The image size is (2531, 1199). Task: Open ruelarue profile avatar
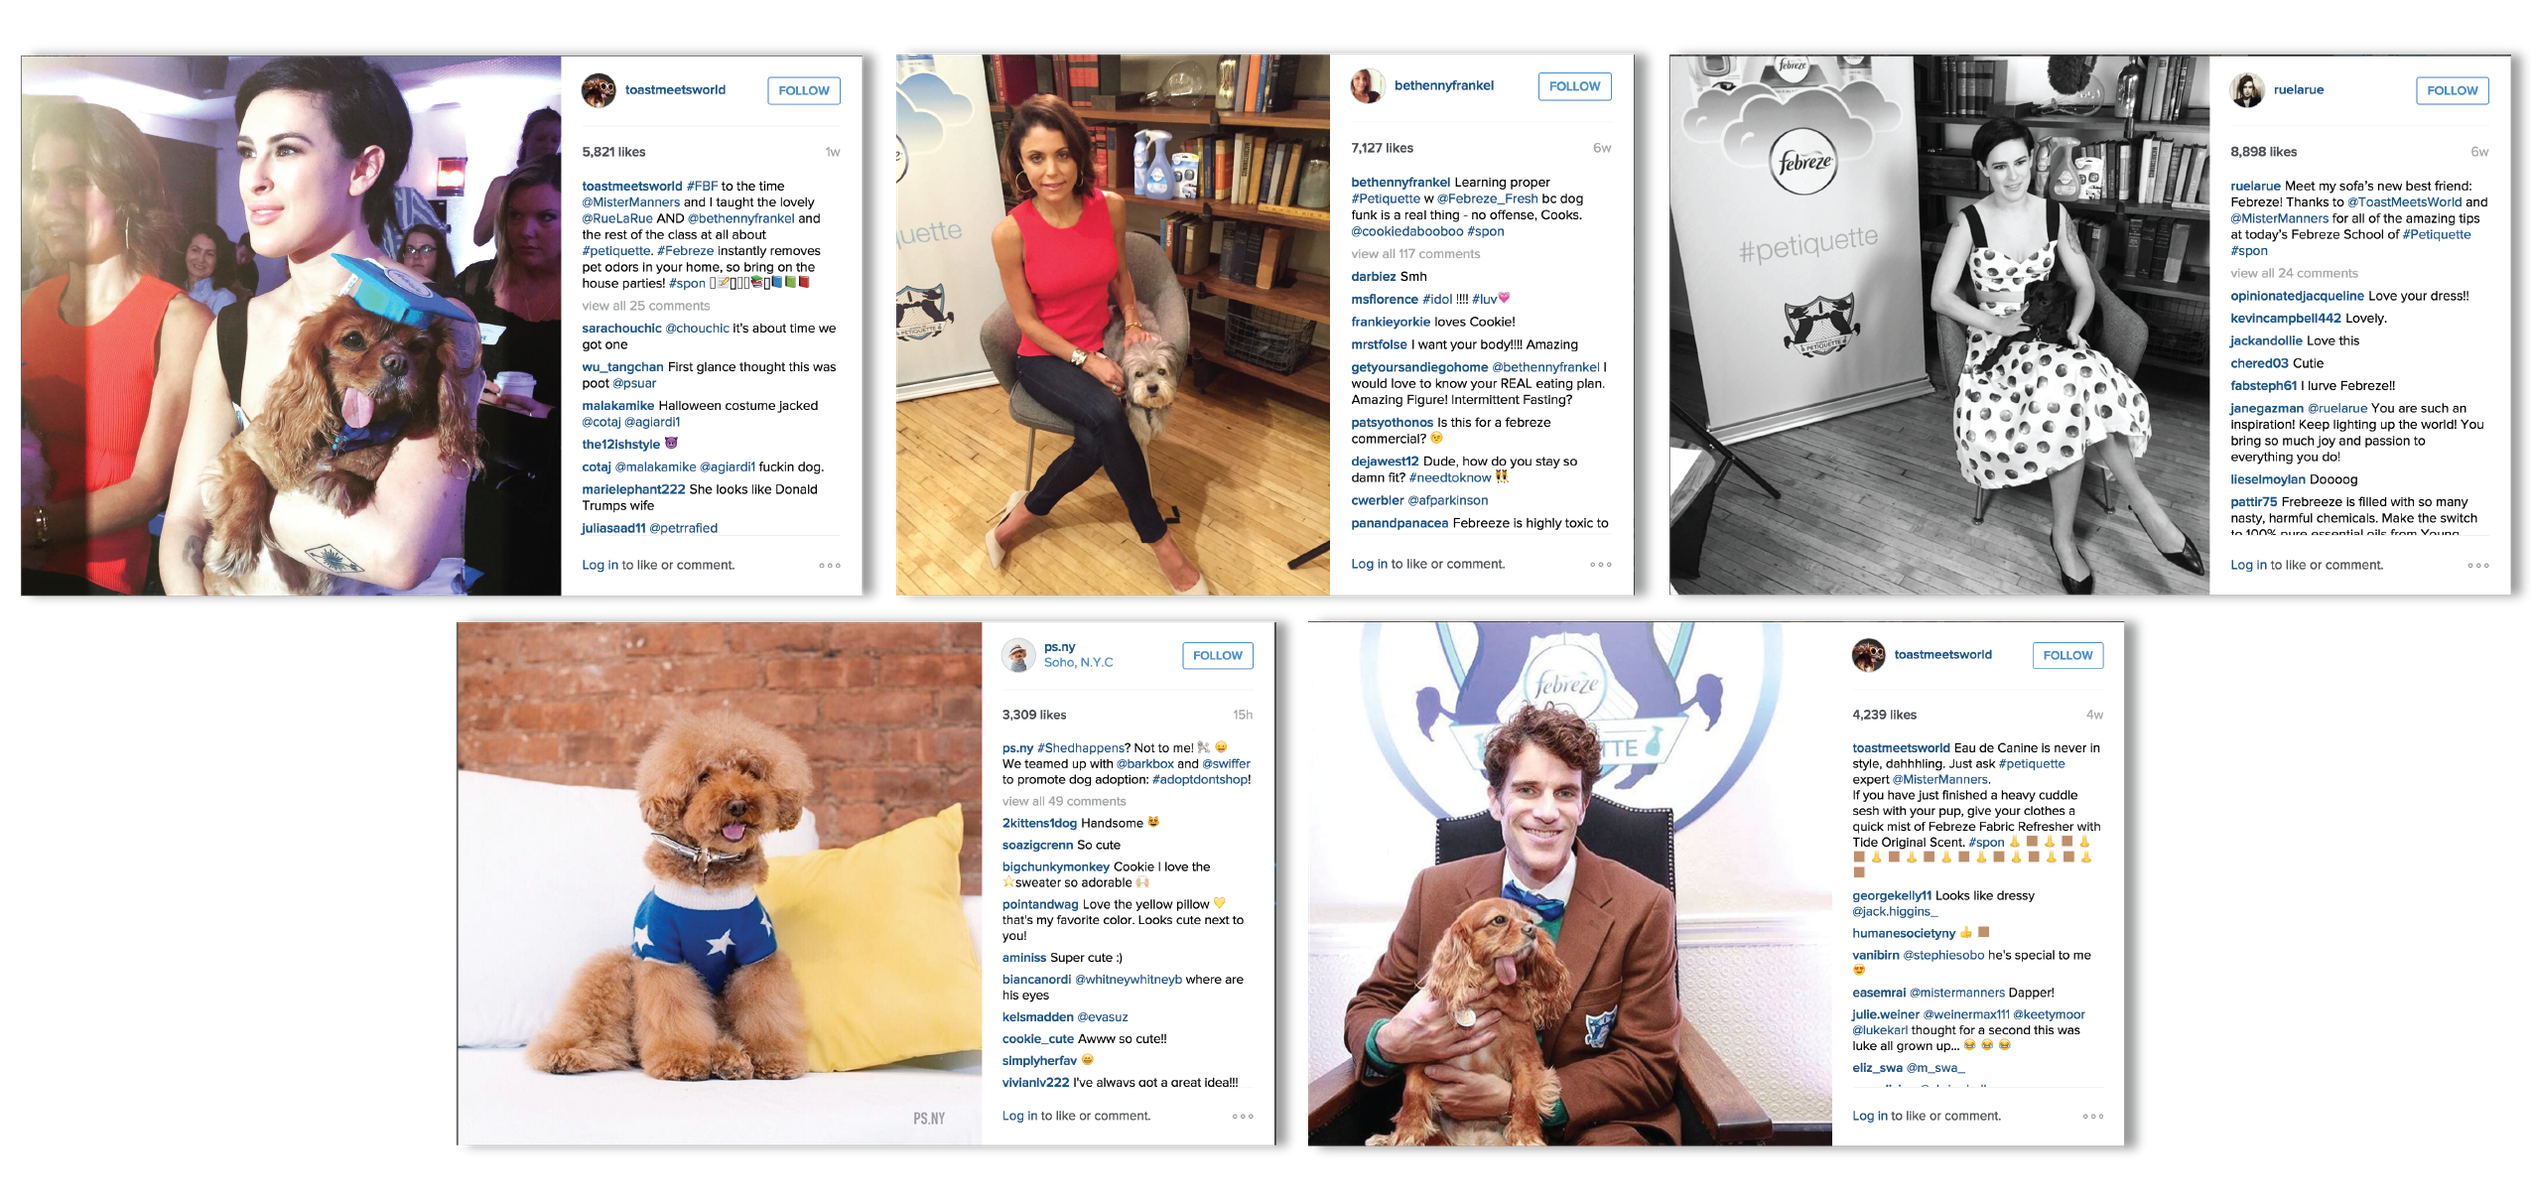(2246, 90)
